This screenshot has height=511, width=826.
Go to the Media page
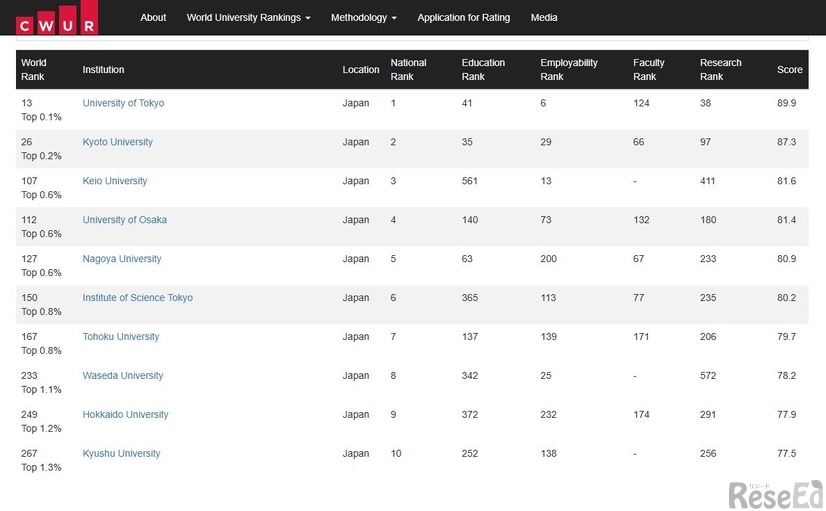(544, 17)
